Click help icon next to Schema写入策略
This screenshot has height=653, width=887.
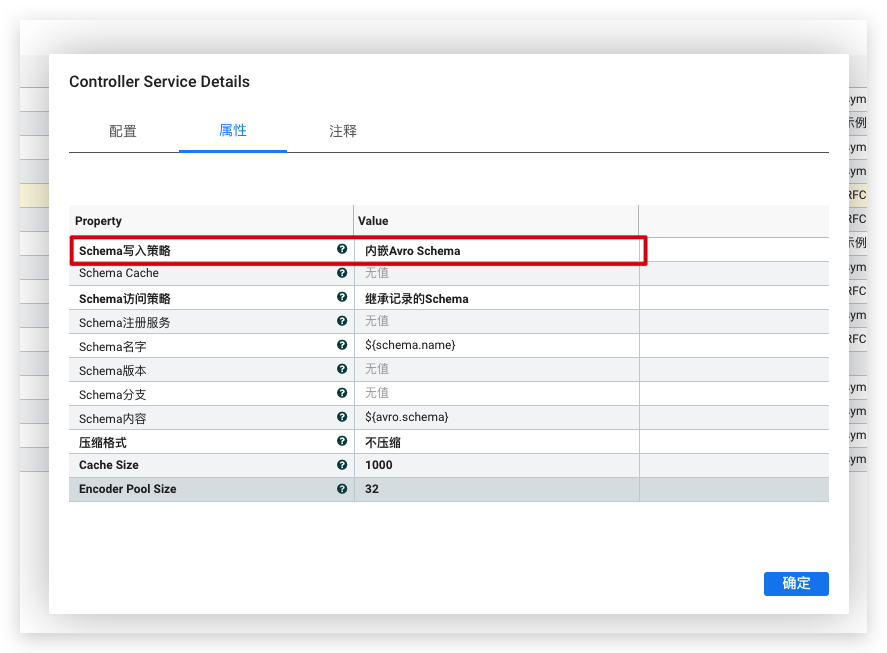coord(342,250)
